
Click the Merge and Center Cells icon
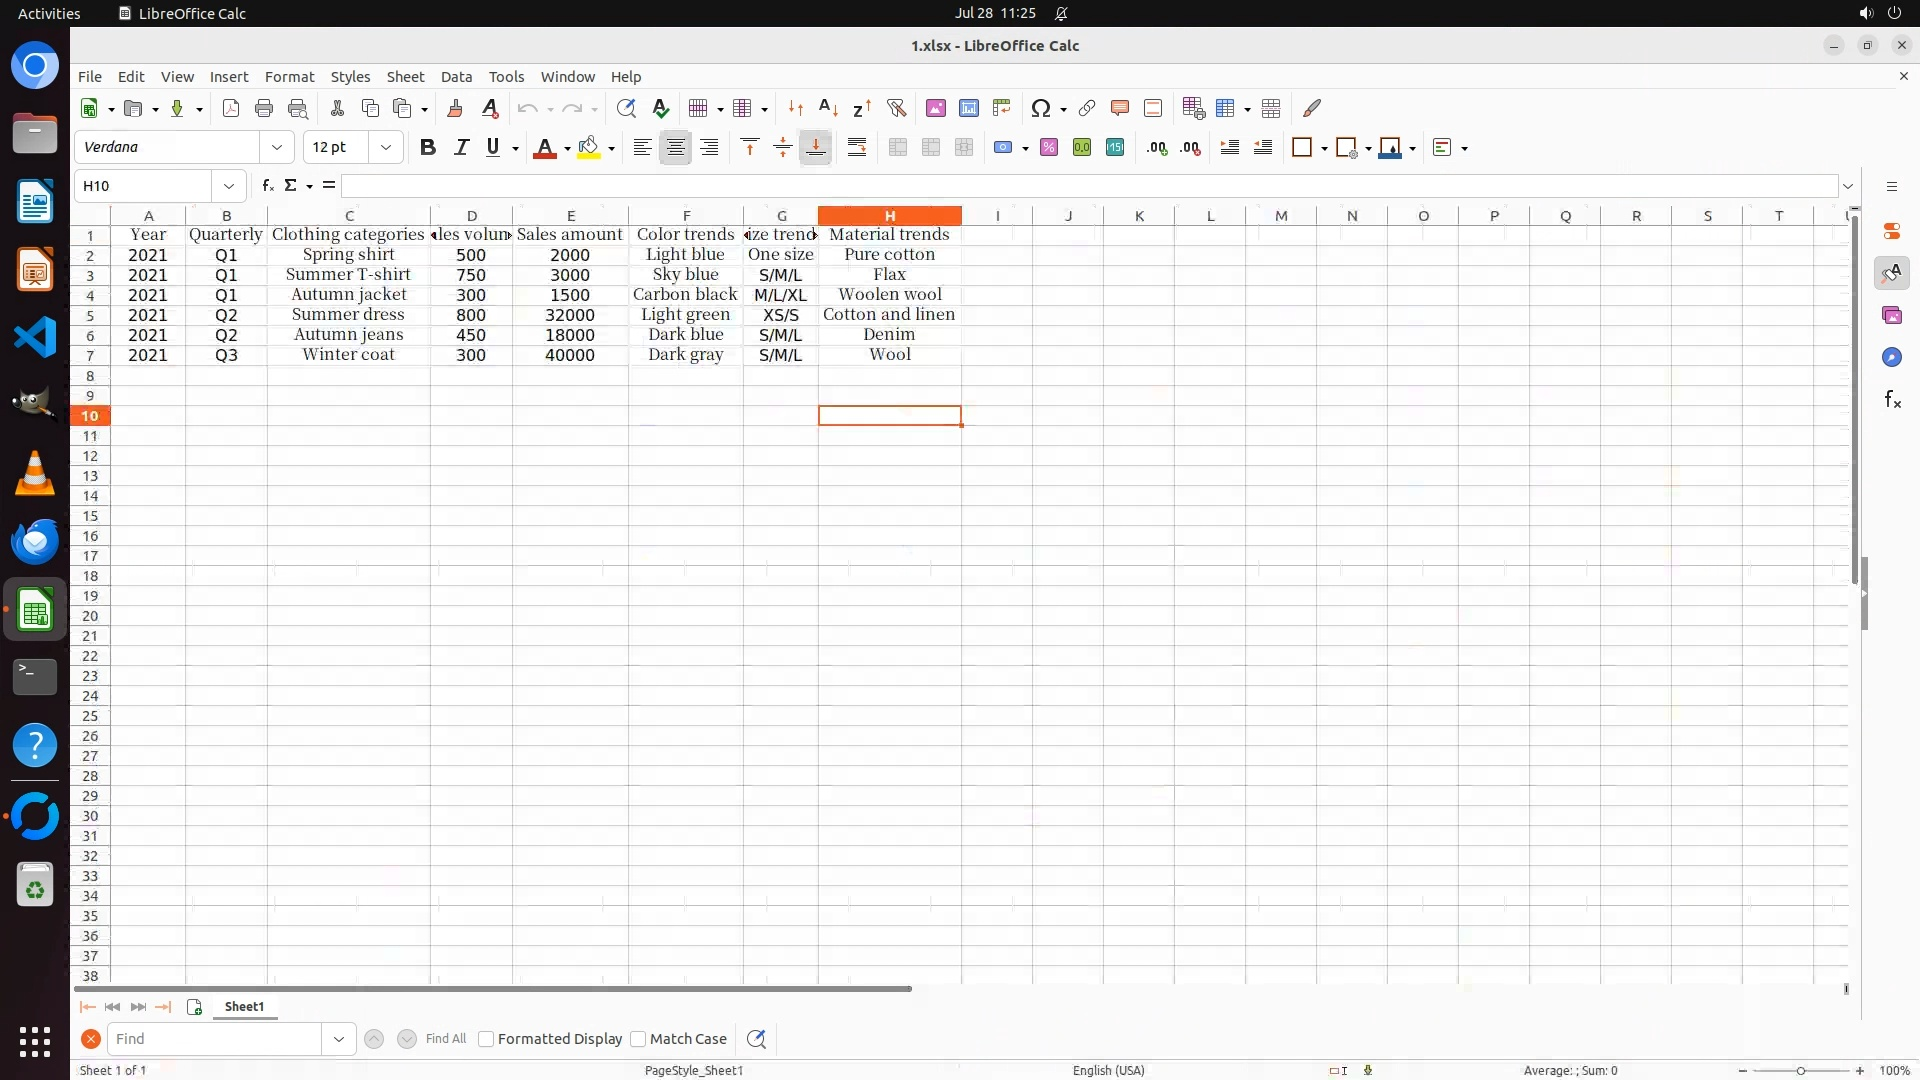pyautogui.click(x=898, y=148)
